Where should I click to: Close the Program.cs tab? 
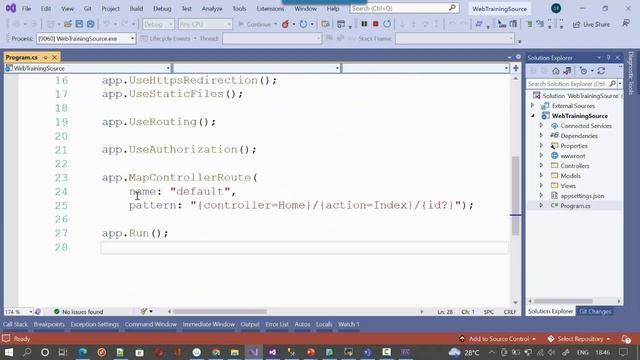(x=54, y=58)
